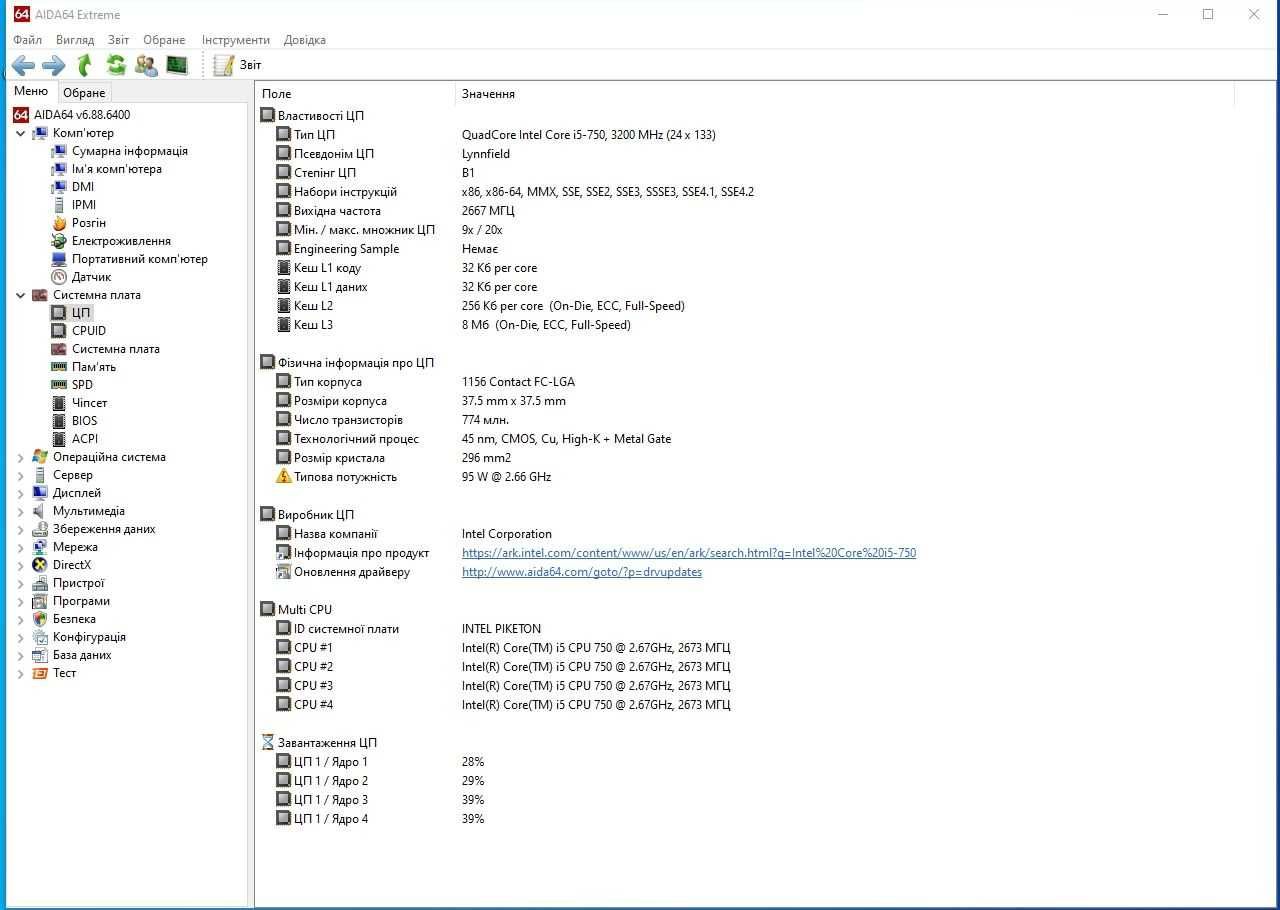Select the CPU #3 row
The image size is (1280, 910).
pyautogui.click(x=745, y=686)
